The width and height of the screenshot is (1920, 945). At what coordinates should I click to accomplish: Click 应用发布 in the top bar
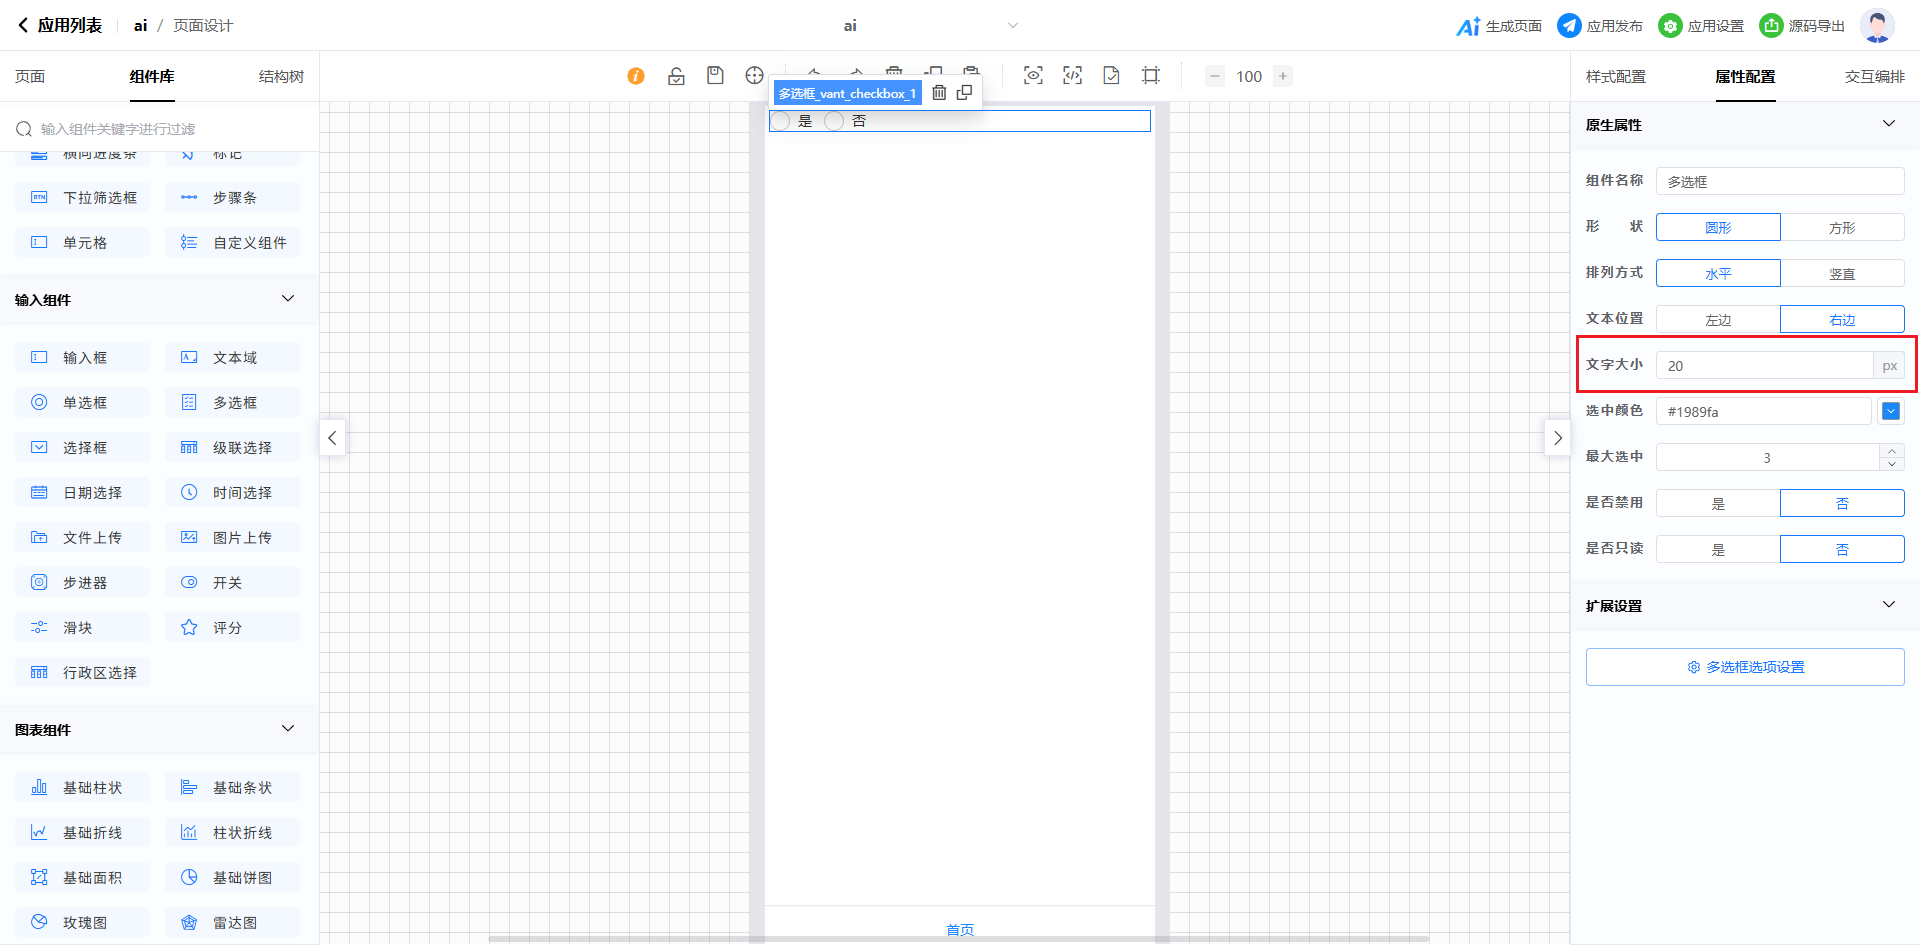[1600, 26]
